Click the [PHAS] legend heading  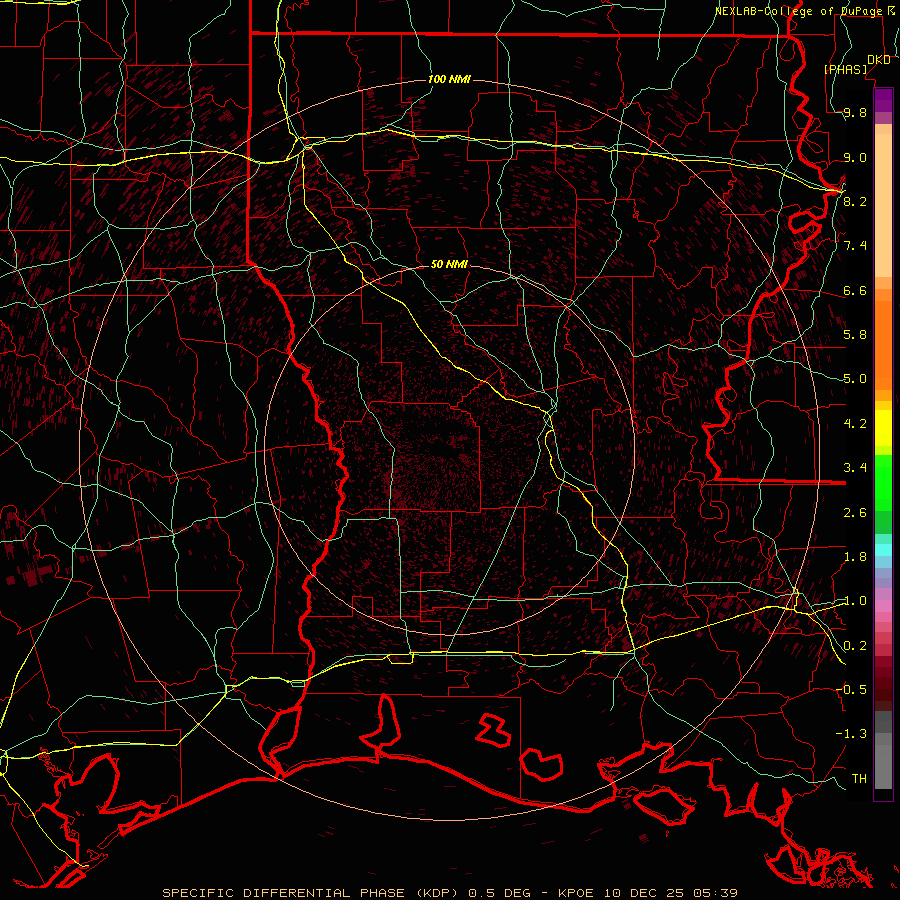[x=845, y=69]
